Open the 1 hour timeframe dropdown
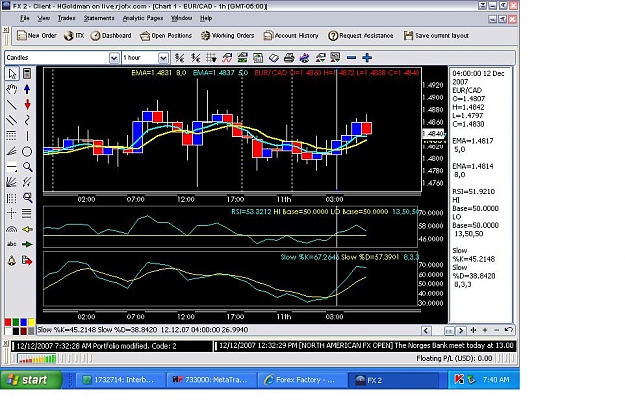 coord(163,58)
